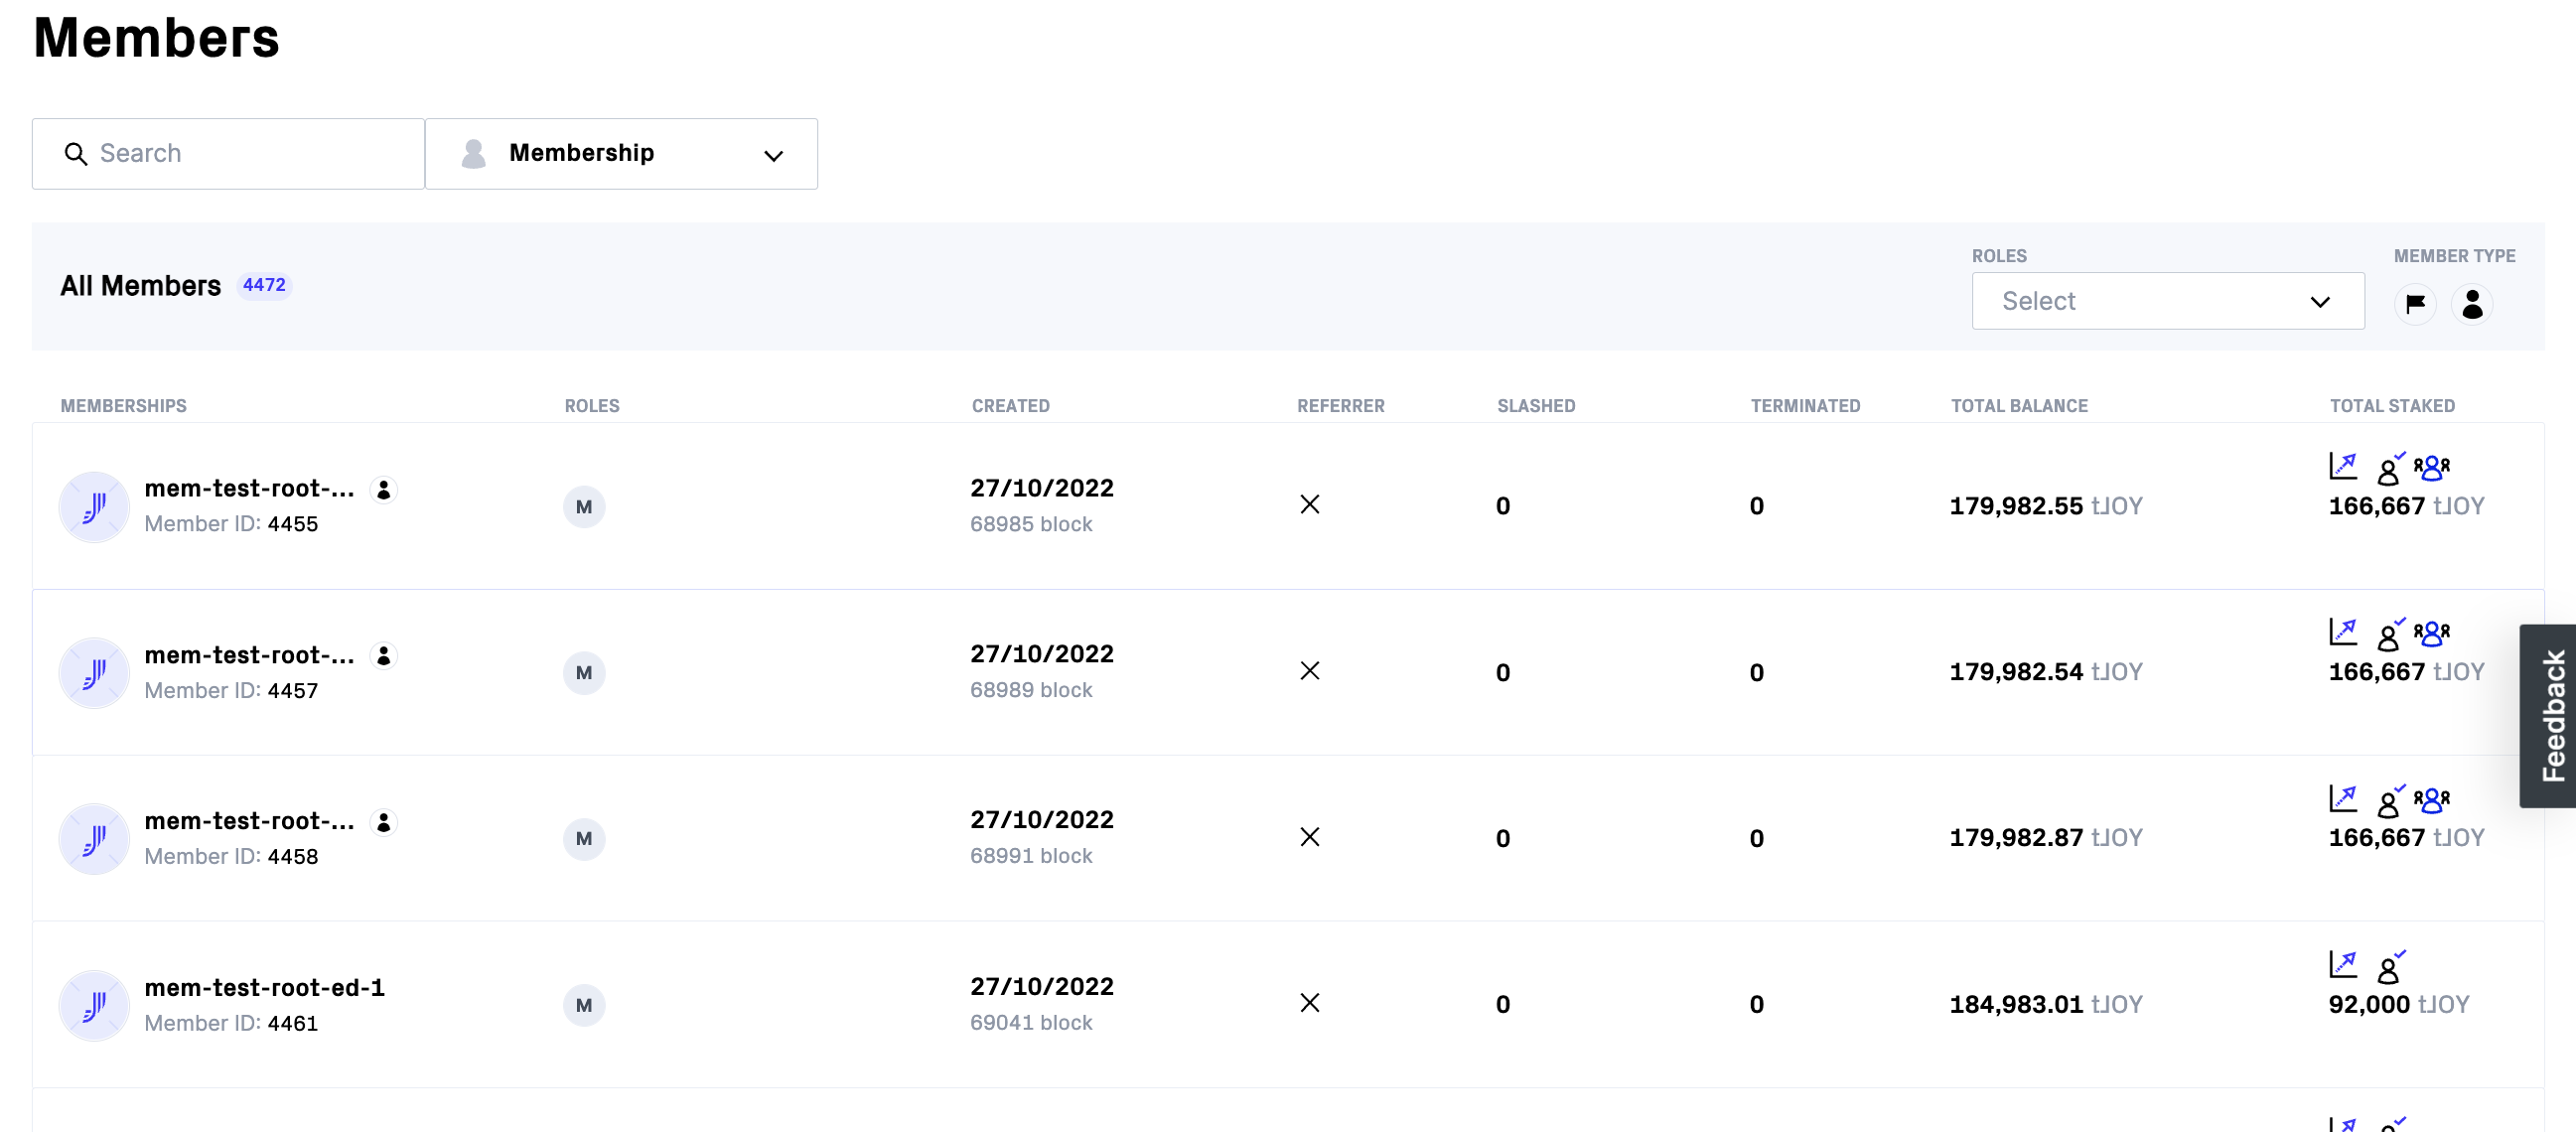Sort by Total Balance column header
The image size is (2576, 1132).
pyautogui.click(x=2019, y=405)
